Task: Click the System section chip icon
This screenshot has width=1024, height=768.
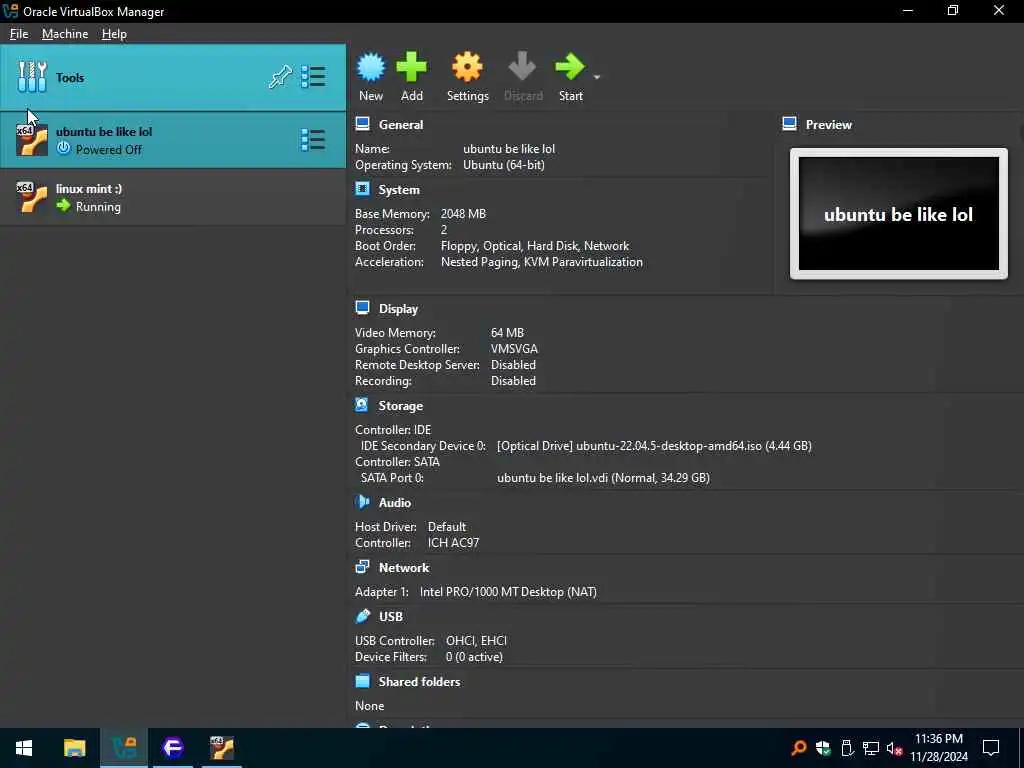Action: pyautogui.click(x=362, y=189)
